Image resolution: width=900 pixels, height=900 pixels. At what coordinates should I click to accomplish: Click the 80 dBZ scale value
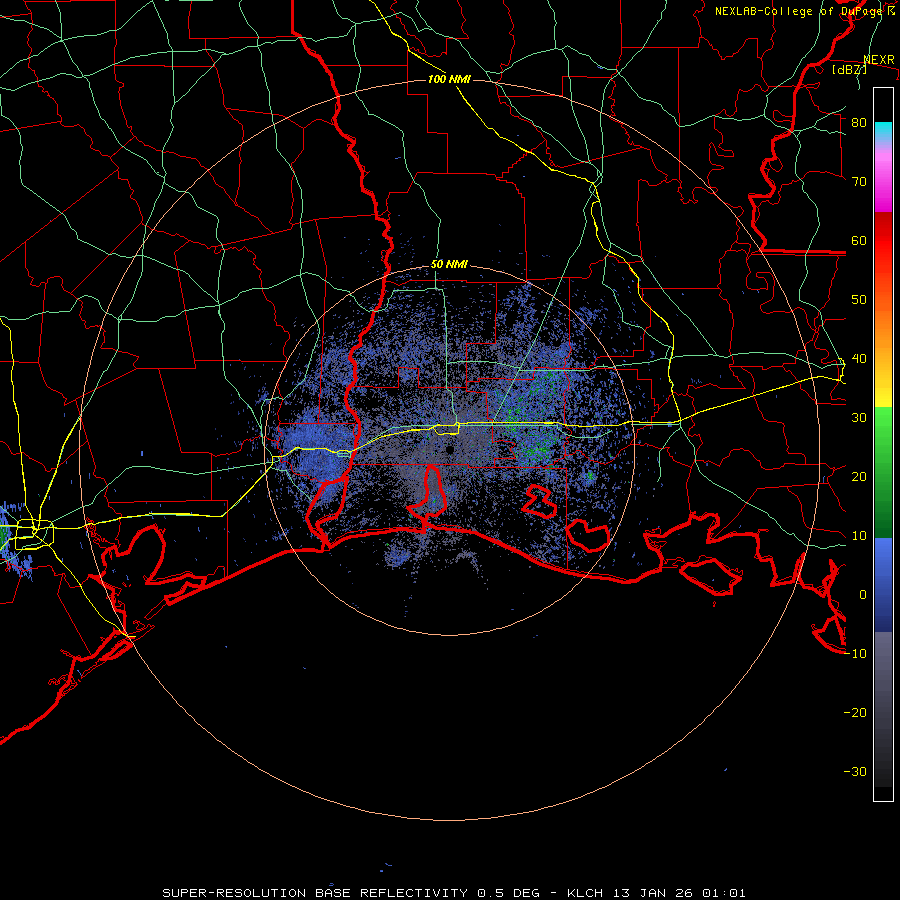(859, 123)
